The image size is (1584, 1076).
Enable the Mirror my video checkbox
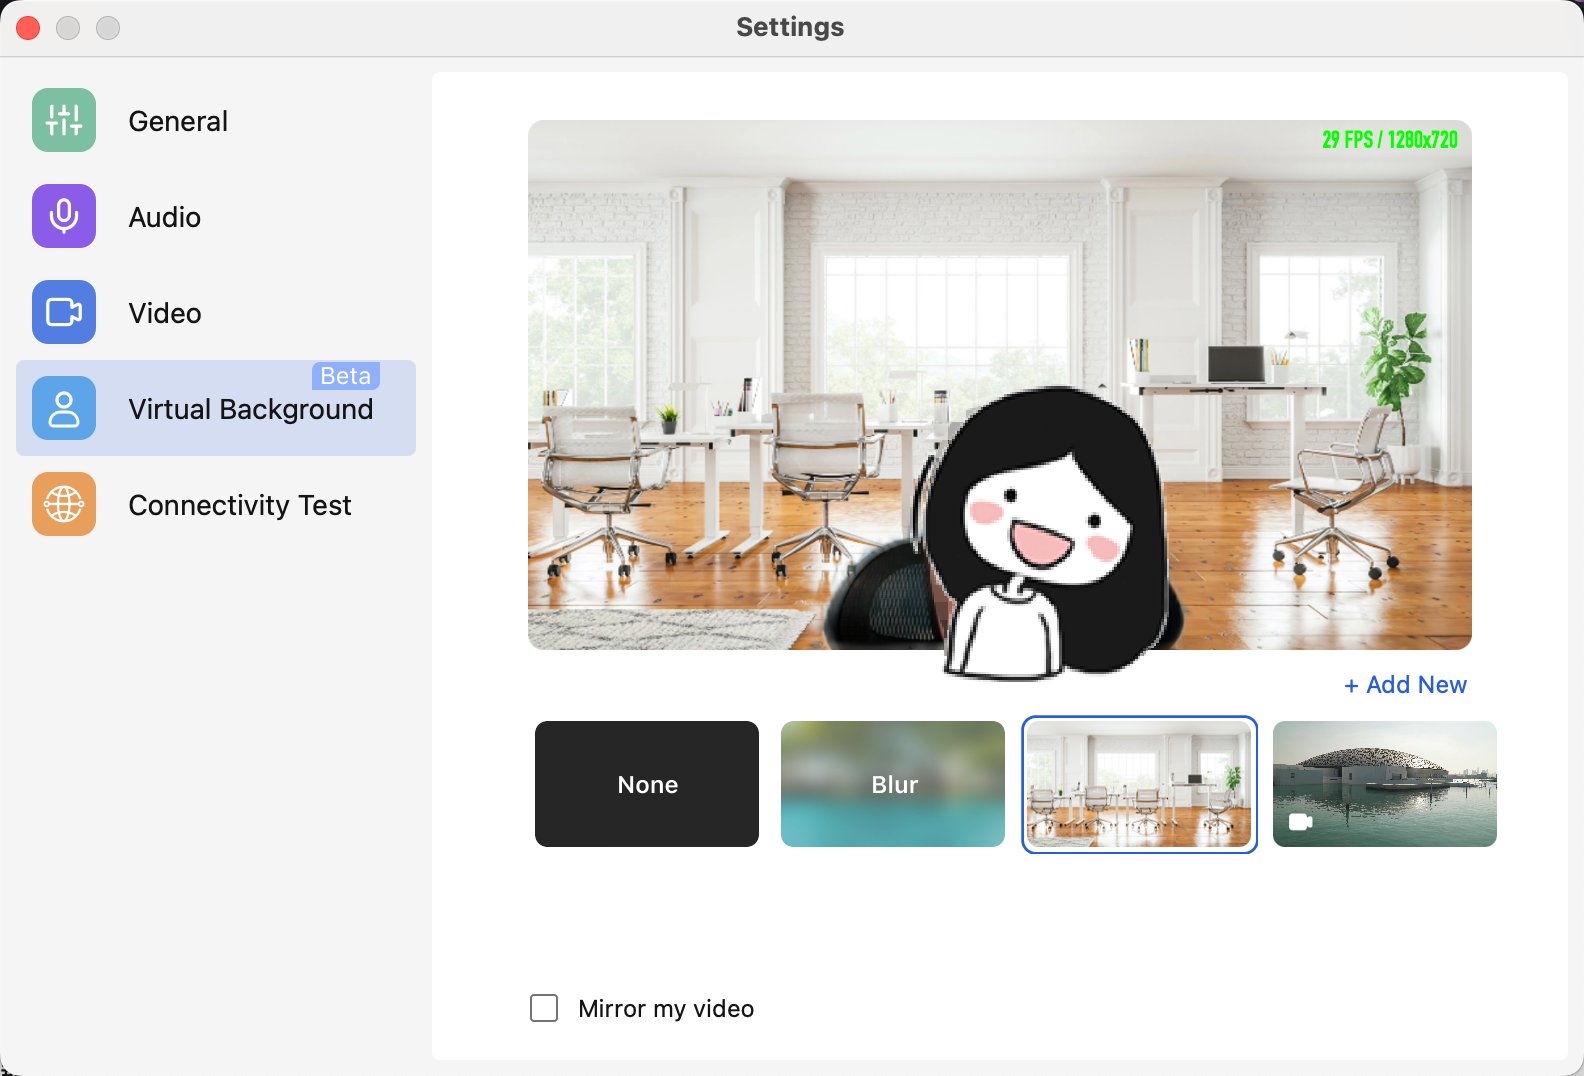click(x=544, y=1008)
